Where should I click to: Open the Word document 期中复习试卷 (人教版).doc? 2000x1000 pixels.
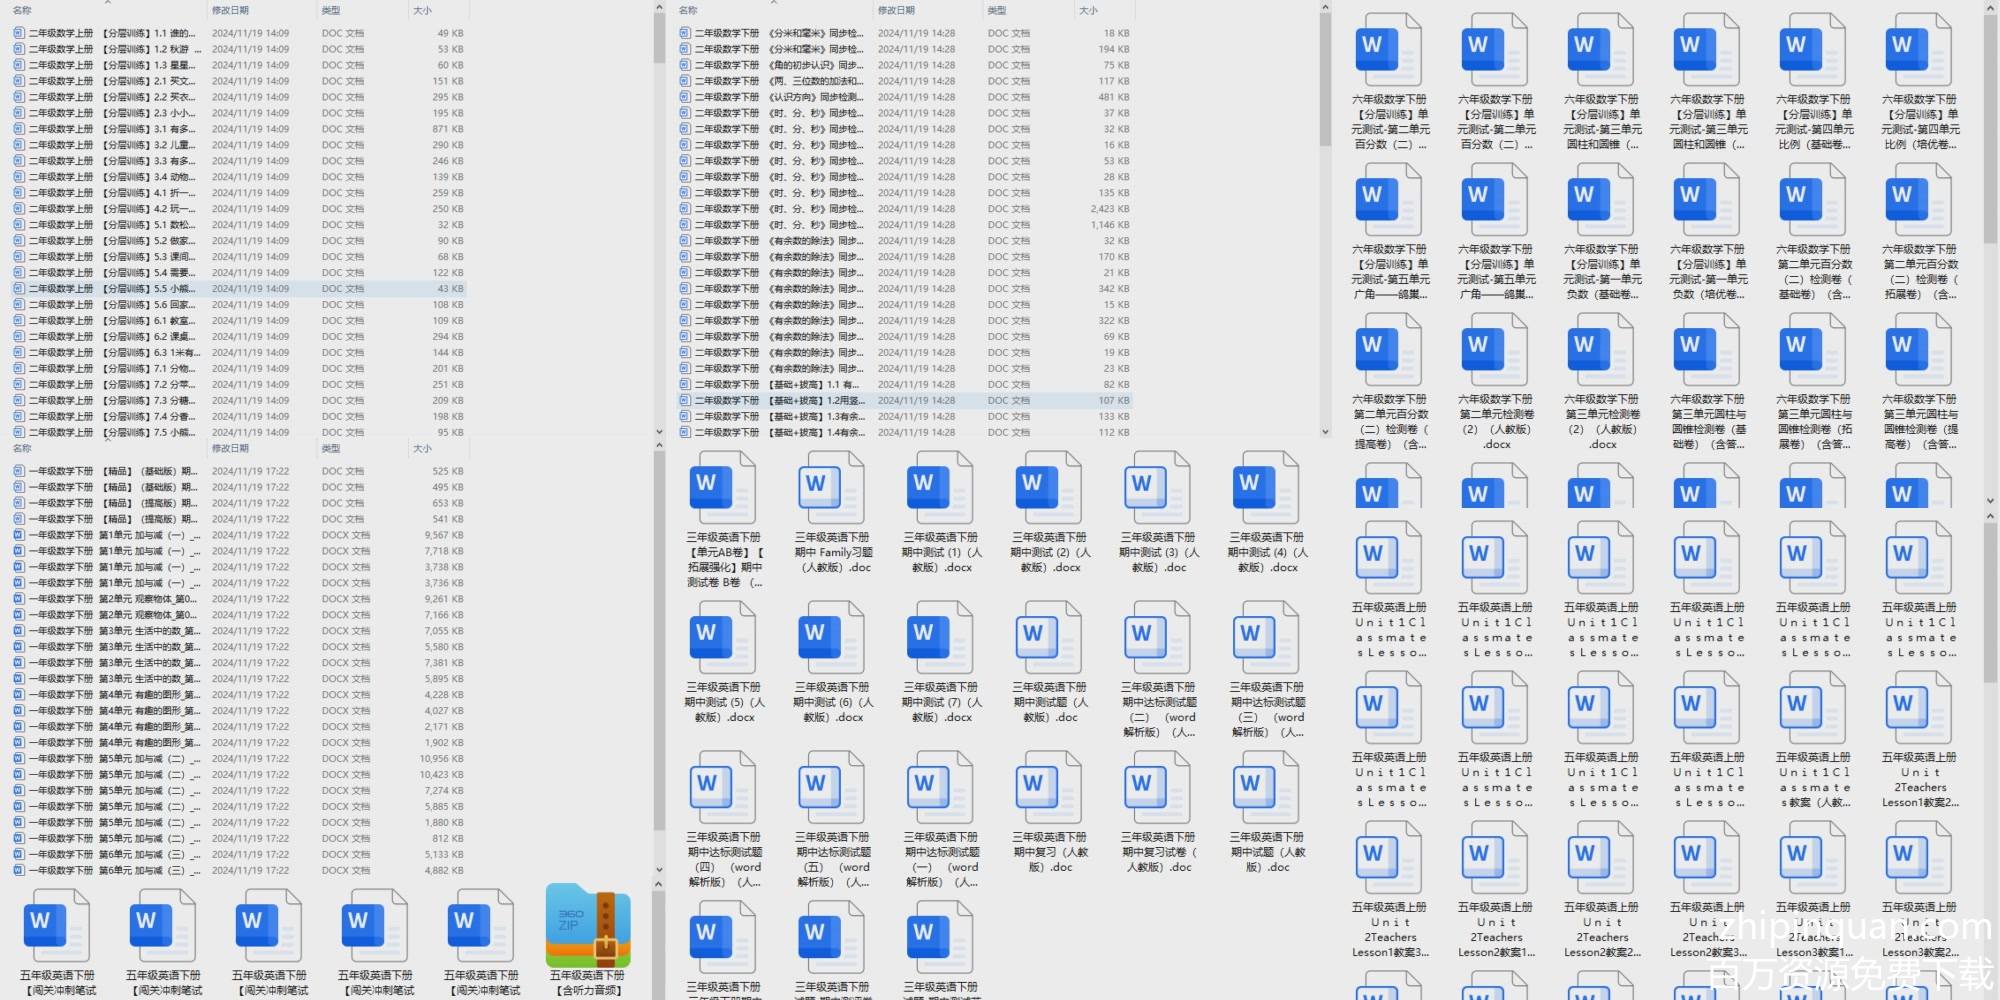click(1157, 789)
